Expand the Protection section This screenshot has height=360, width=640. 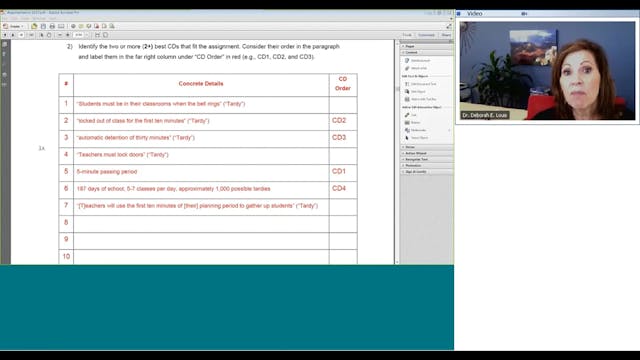coord(427,165)
